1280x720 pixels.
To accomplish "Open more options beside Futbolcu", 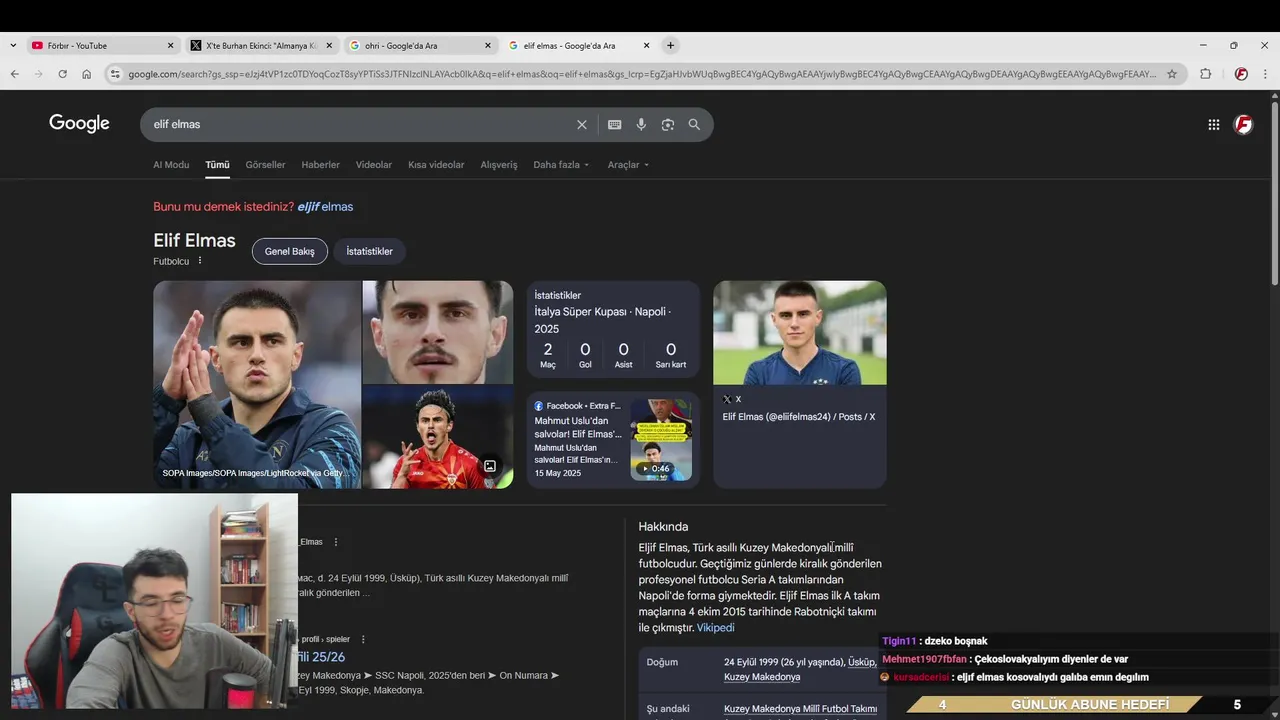I will 199,261.
